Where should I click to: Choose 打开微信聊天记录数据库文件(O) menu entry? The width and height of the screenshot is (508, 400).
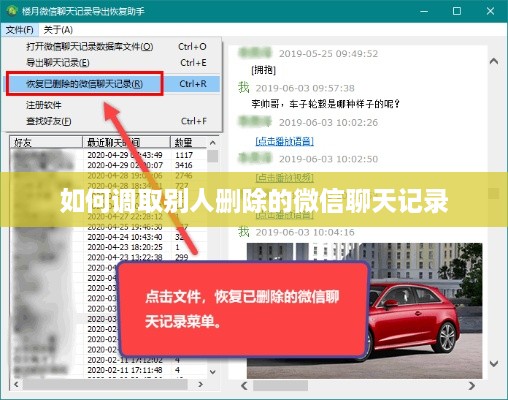pos(113,47)
